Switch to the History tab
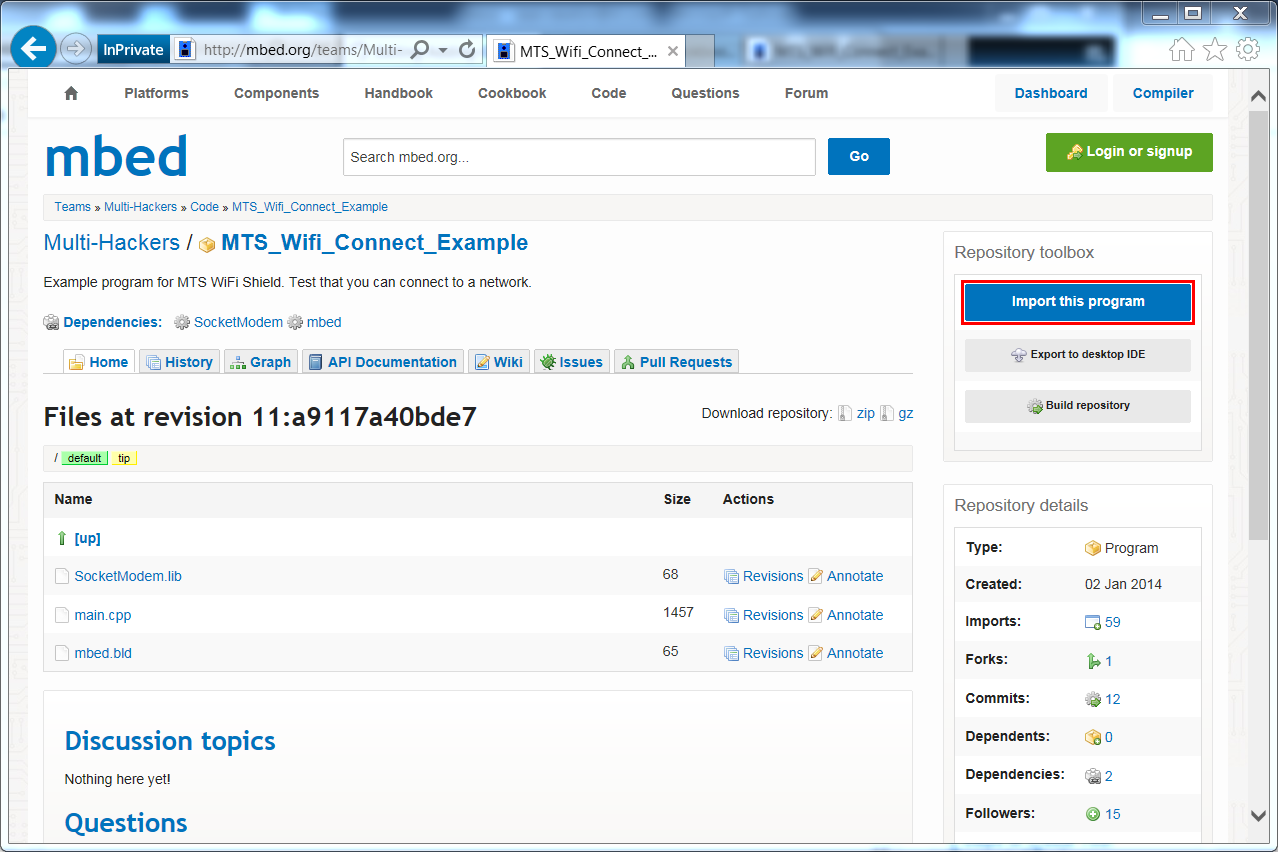The height and width of the screenshot is (852, 1278). click(x=179, y=362)
